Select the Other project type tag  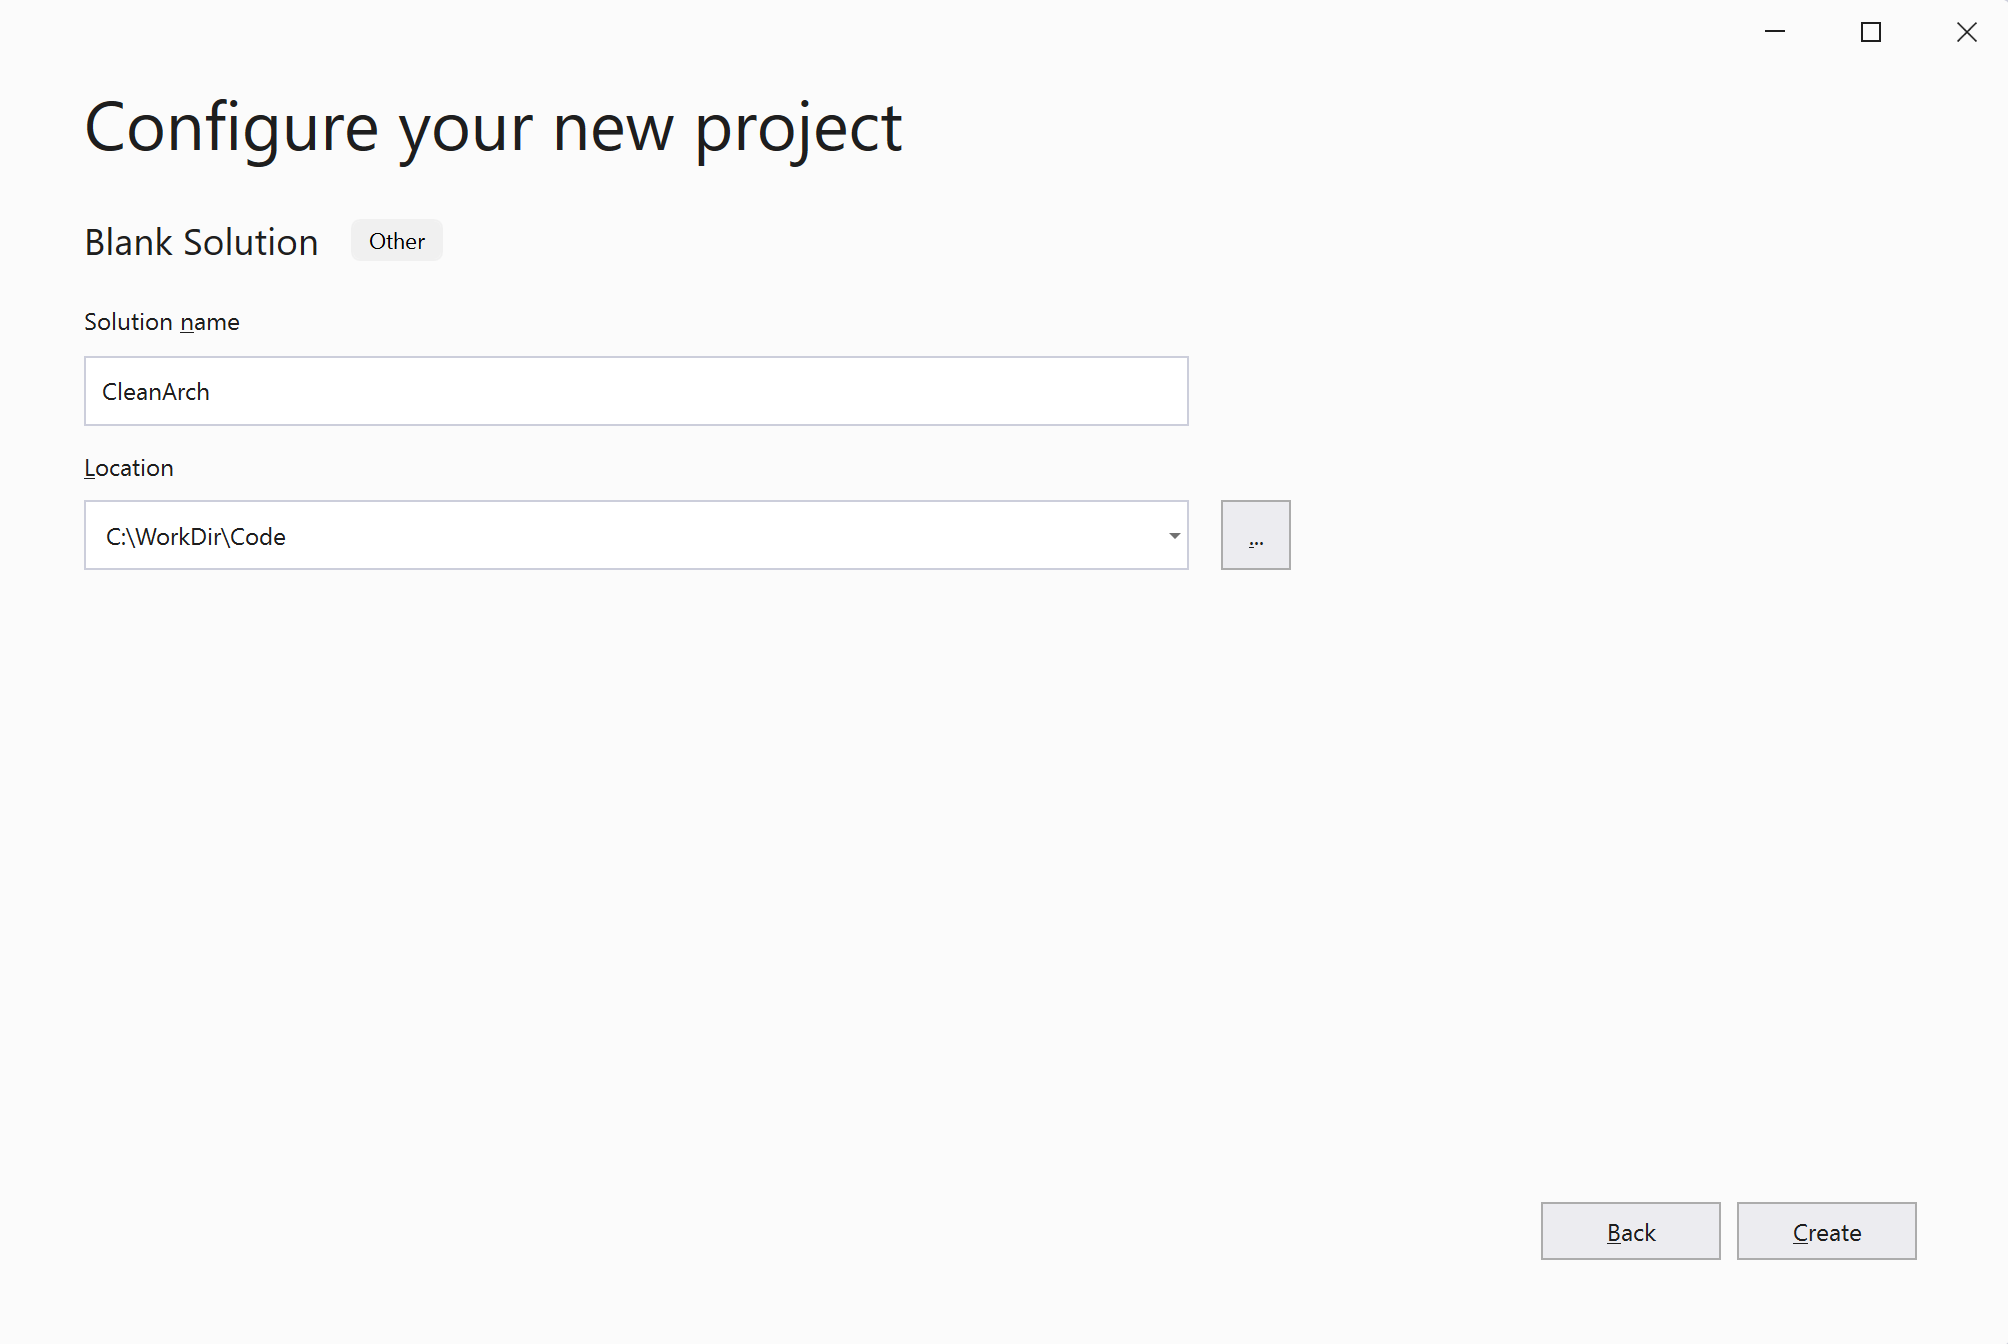tap(396, 240)
